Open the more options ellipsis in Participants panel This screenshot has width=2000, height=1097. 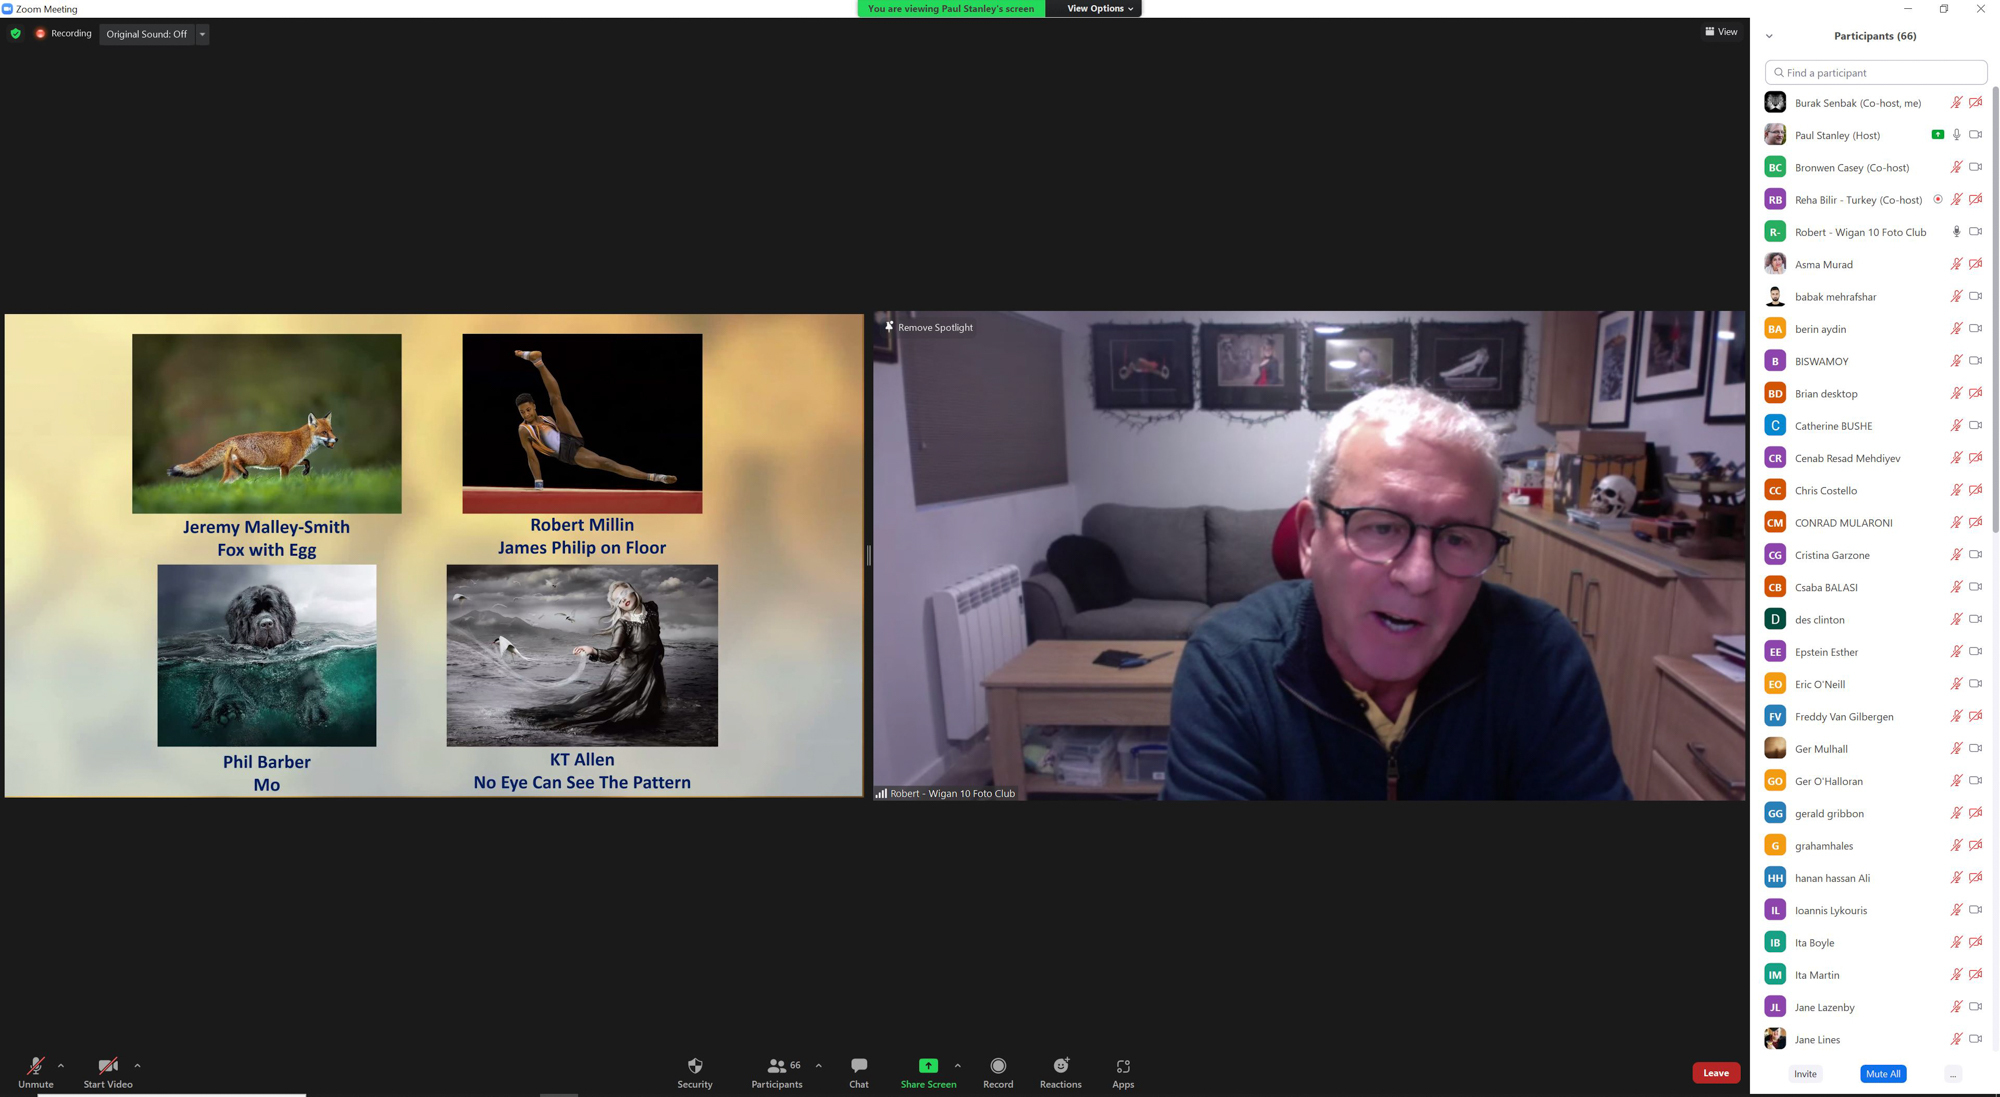(1952, 1074)
